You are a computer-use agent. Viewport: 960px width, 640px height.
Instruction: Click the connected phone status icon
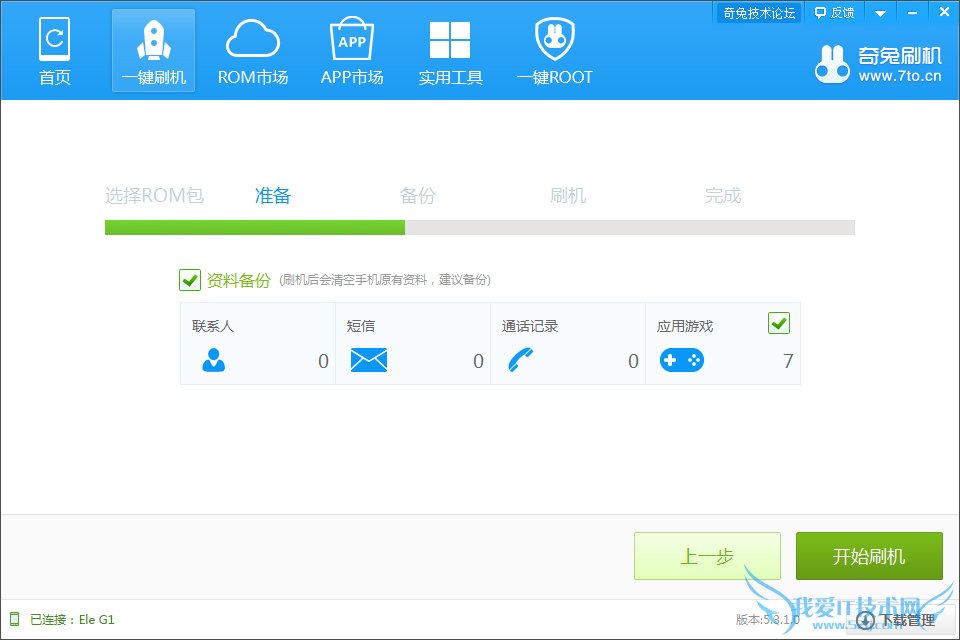[x=14, y=619]
